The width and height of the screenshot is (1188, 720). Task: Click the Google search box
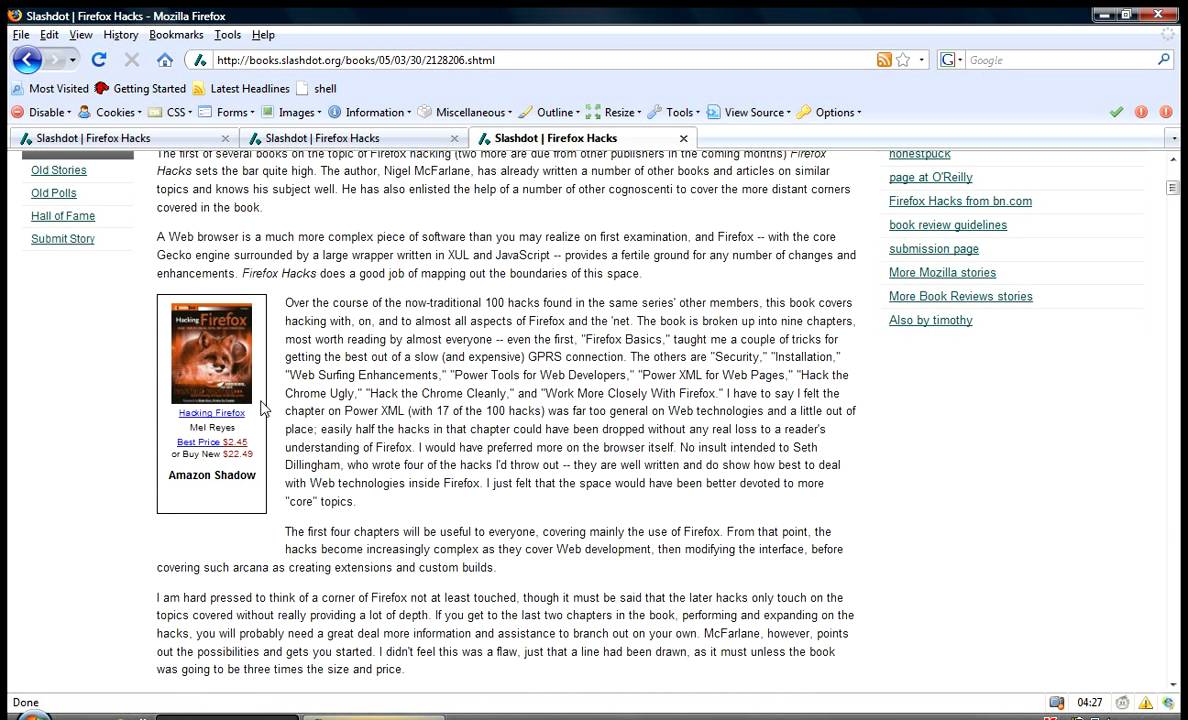(x=1061, y=60)
